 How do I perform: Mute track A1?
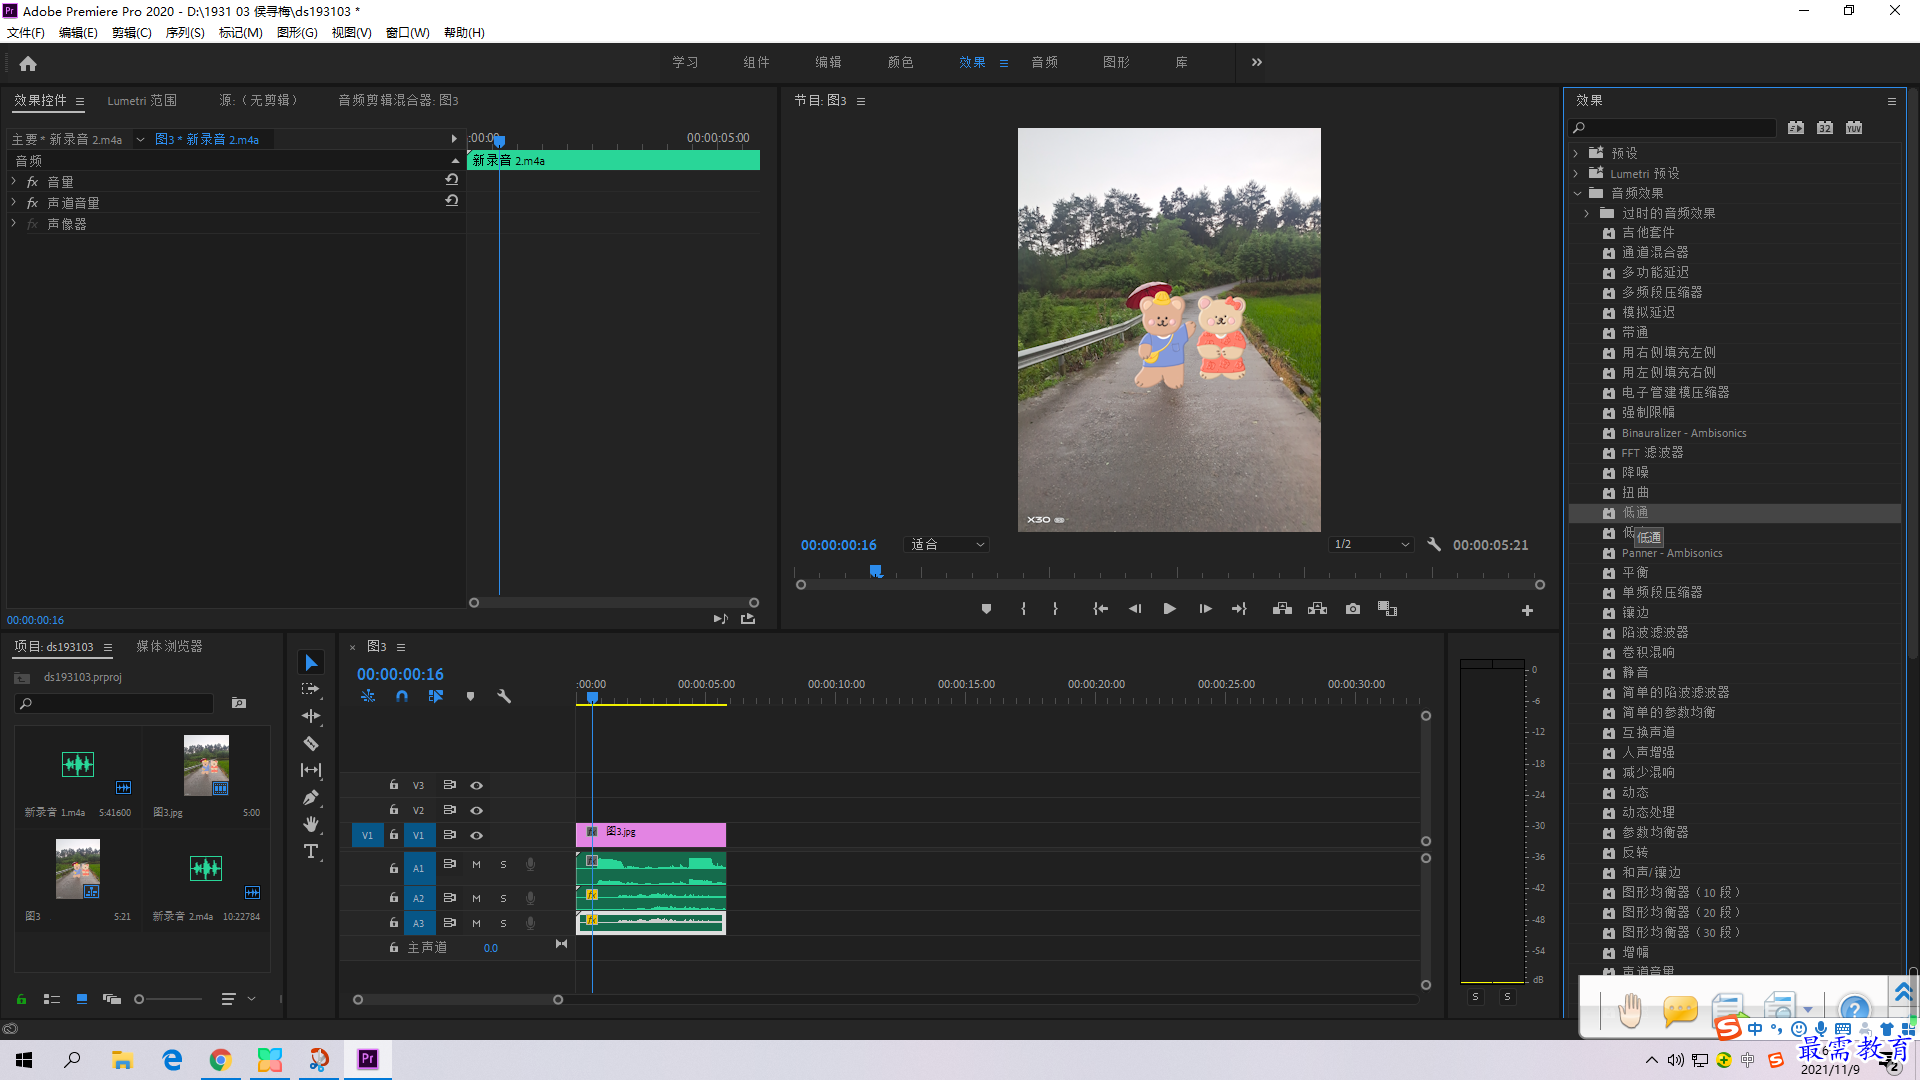pyautogui.click(x=476, y=865)
